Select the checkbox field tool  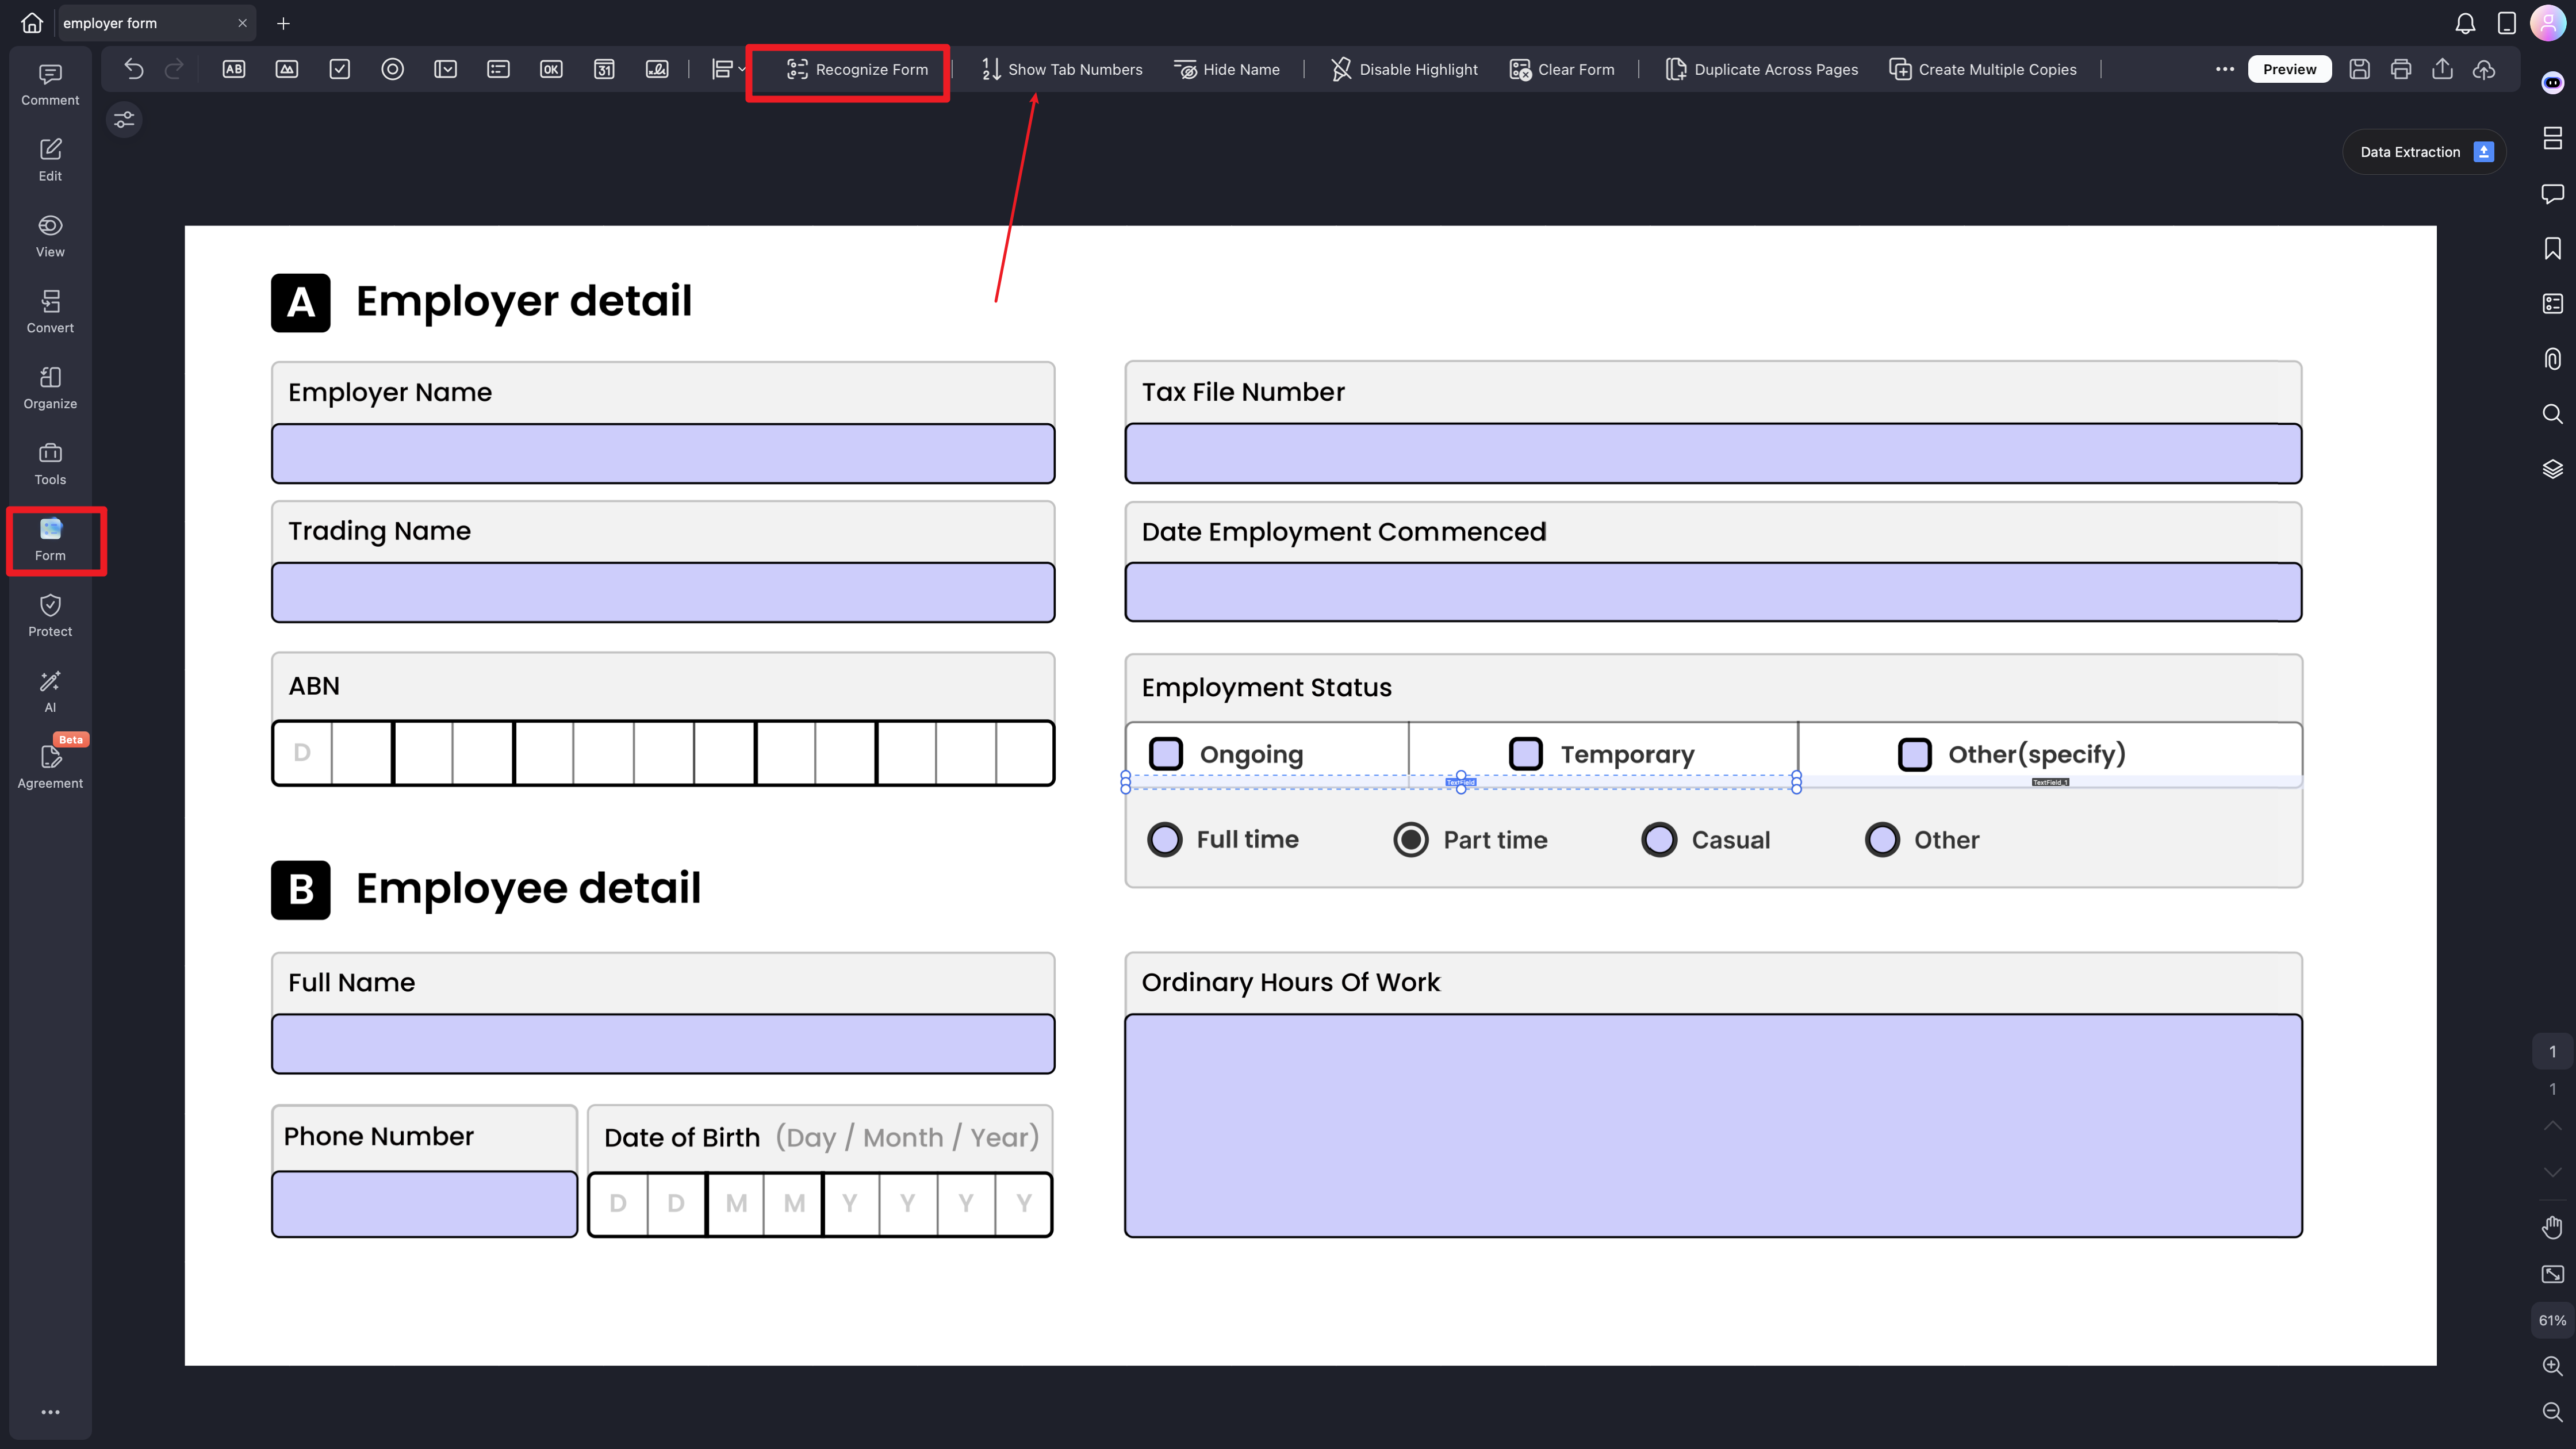coord(340,69)
